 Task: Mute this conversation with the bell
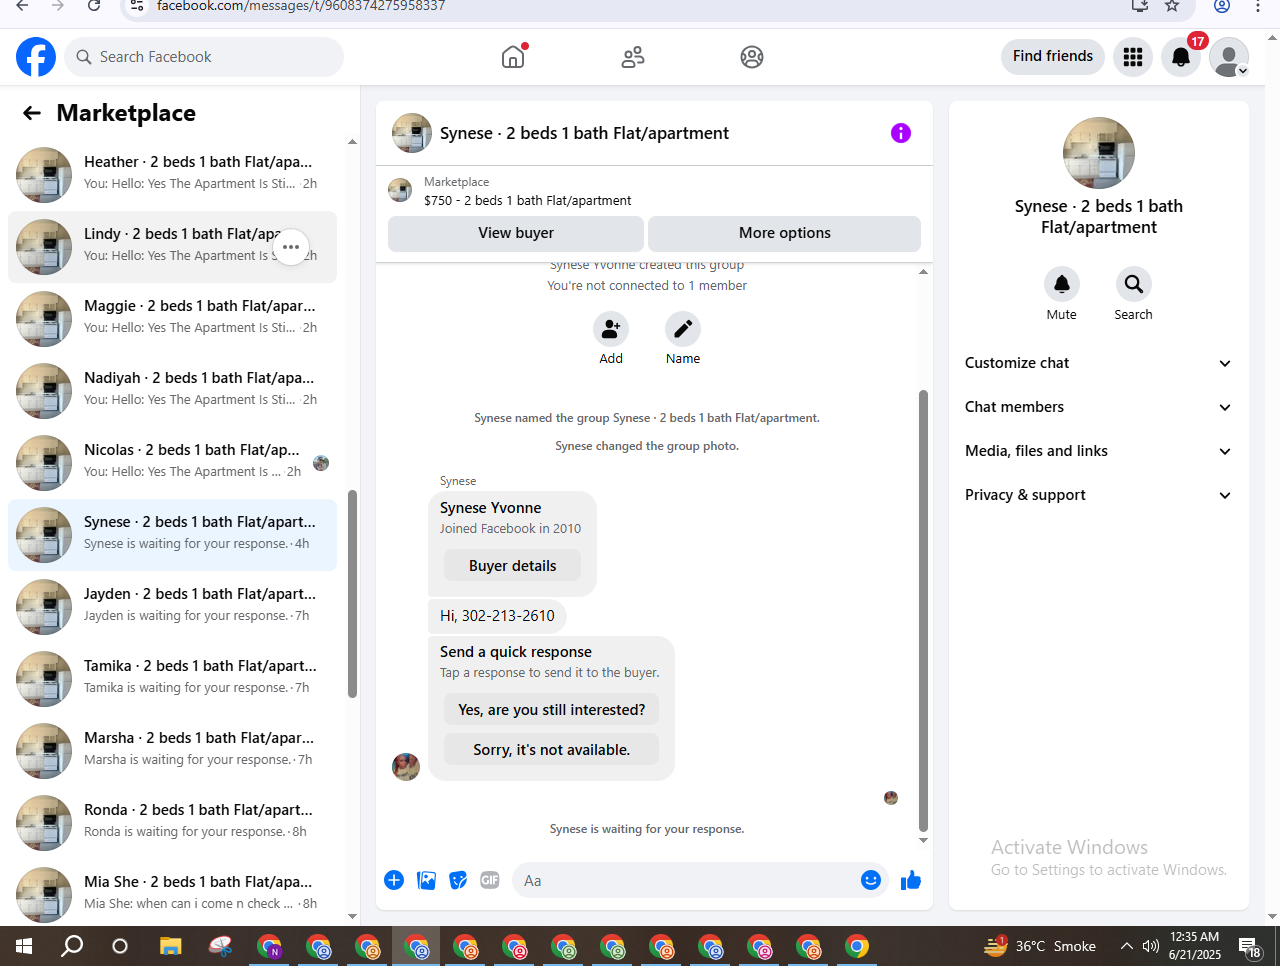click(1062, 284)
